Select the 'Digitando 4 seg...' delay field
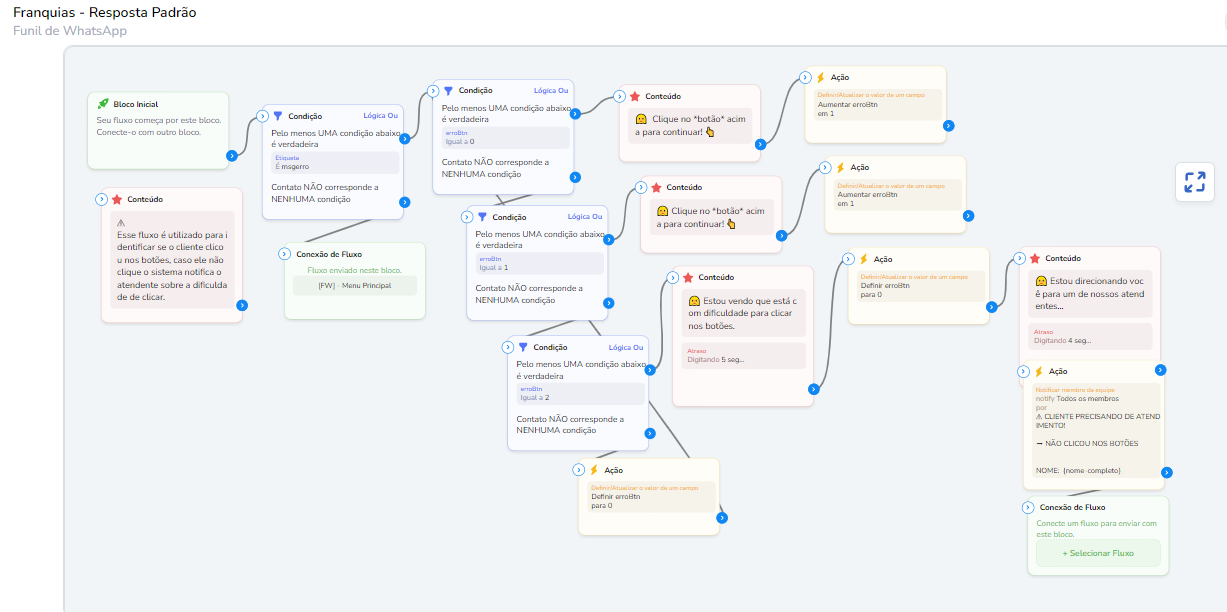 pyautogui.click(x=1091, y=336)
